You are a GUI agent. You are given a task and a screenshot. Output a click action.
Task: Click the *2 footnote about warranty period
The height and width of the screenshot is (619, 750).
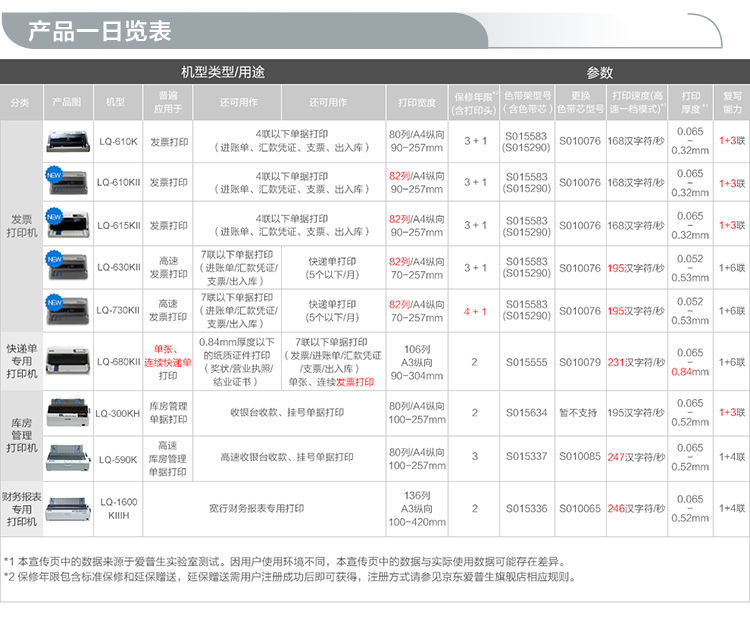pyautogui.click(x=289, y=577)
